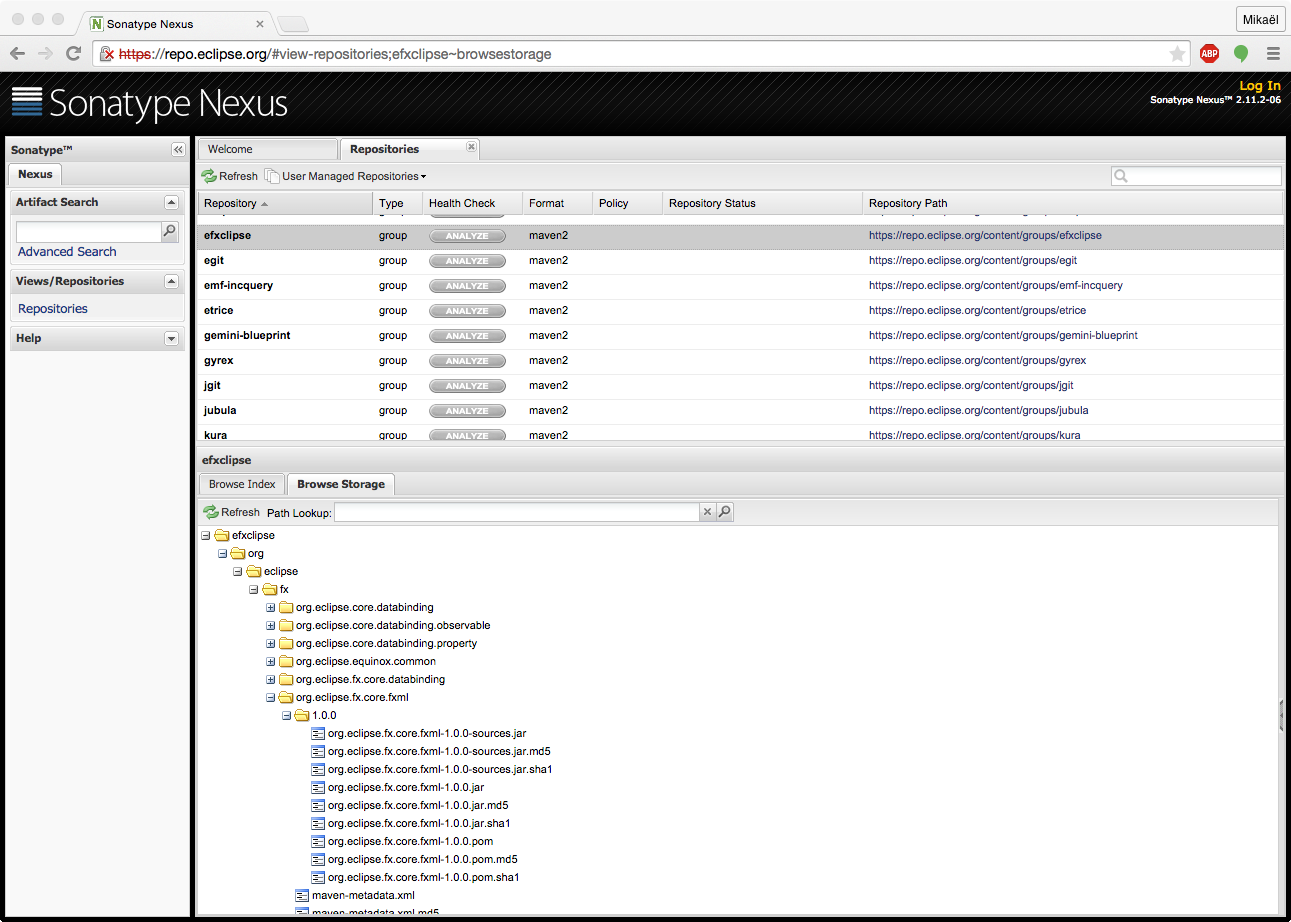Select org.eclipse.fx.core.fxml-1.0.0.jar.sha1 file

[419, 823]
